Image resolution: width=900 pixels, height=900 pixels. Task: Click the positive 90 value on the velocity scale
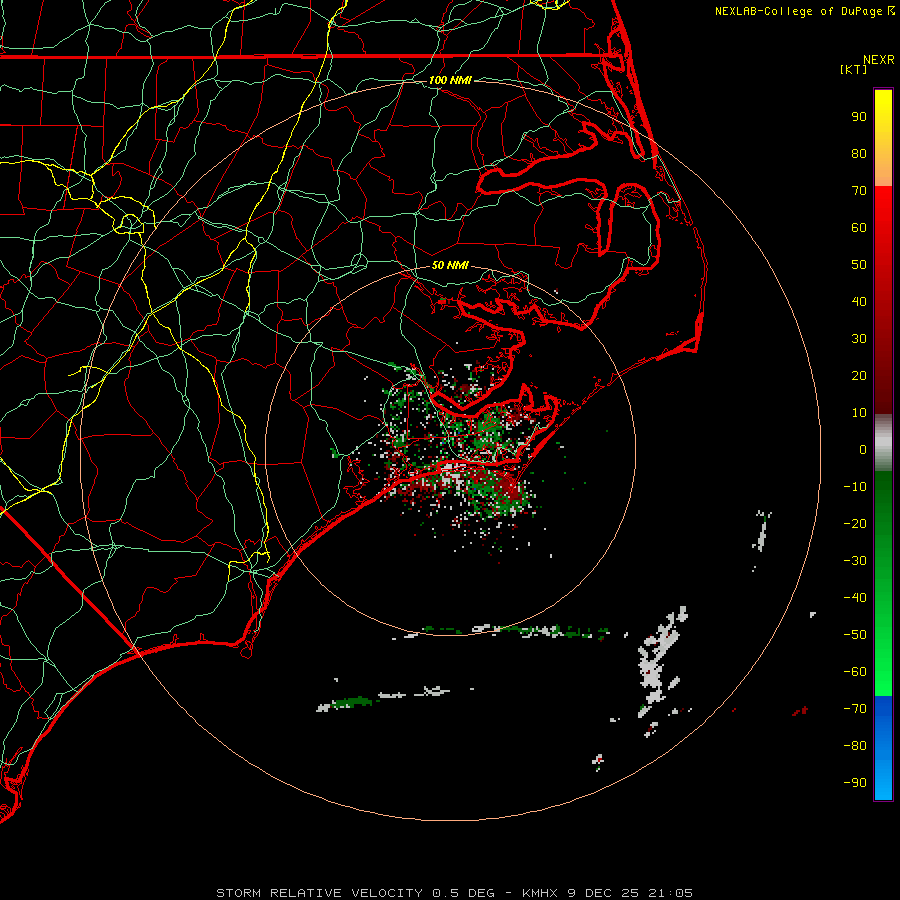coord(859,117)
